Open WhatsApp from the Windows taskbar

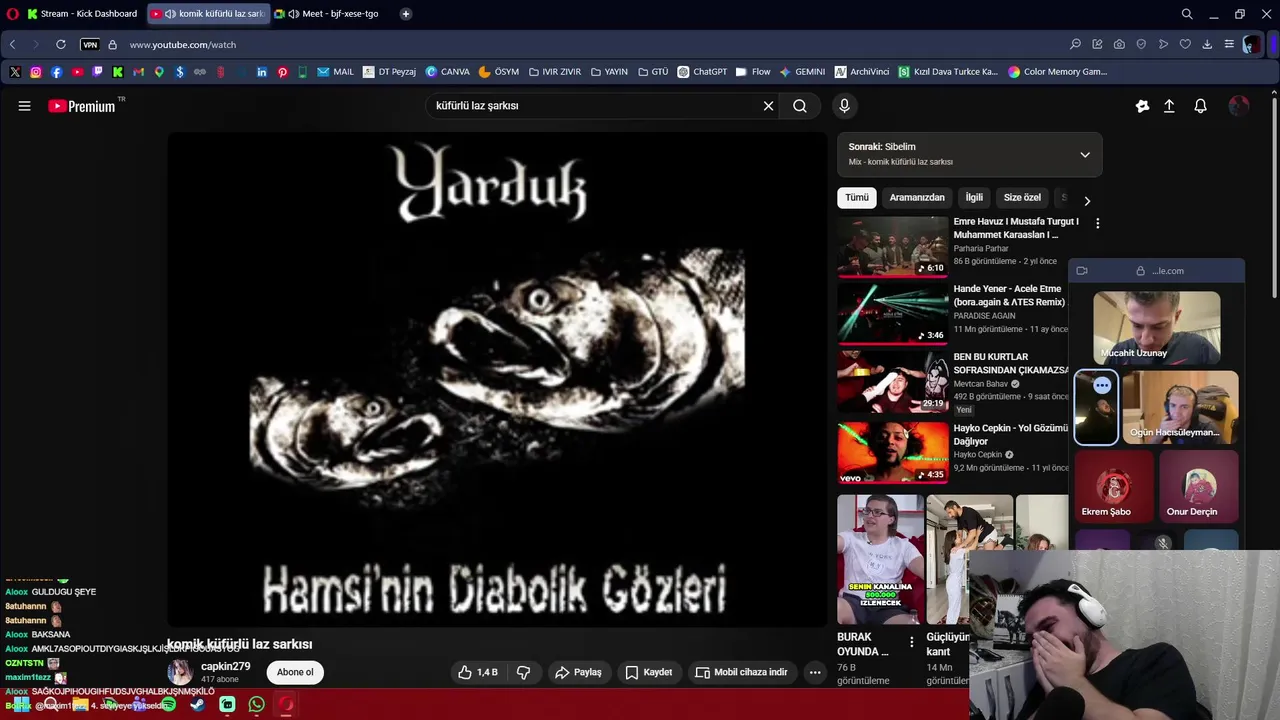257,704
